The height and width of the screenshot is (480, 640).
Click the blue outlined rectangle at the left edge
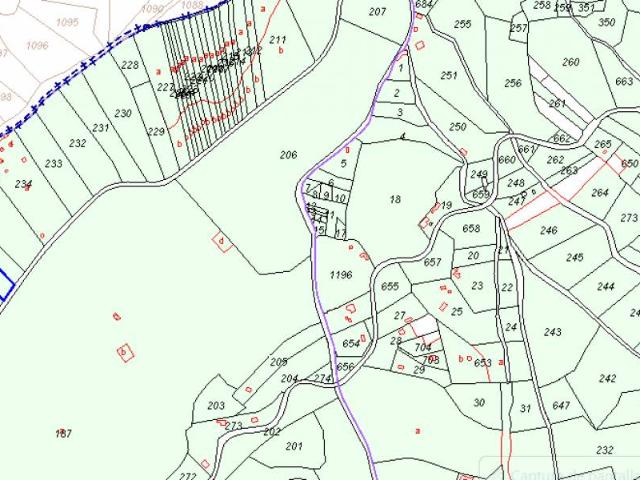pos(6,284)
